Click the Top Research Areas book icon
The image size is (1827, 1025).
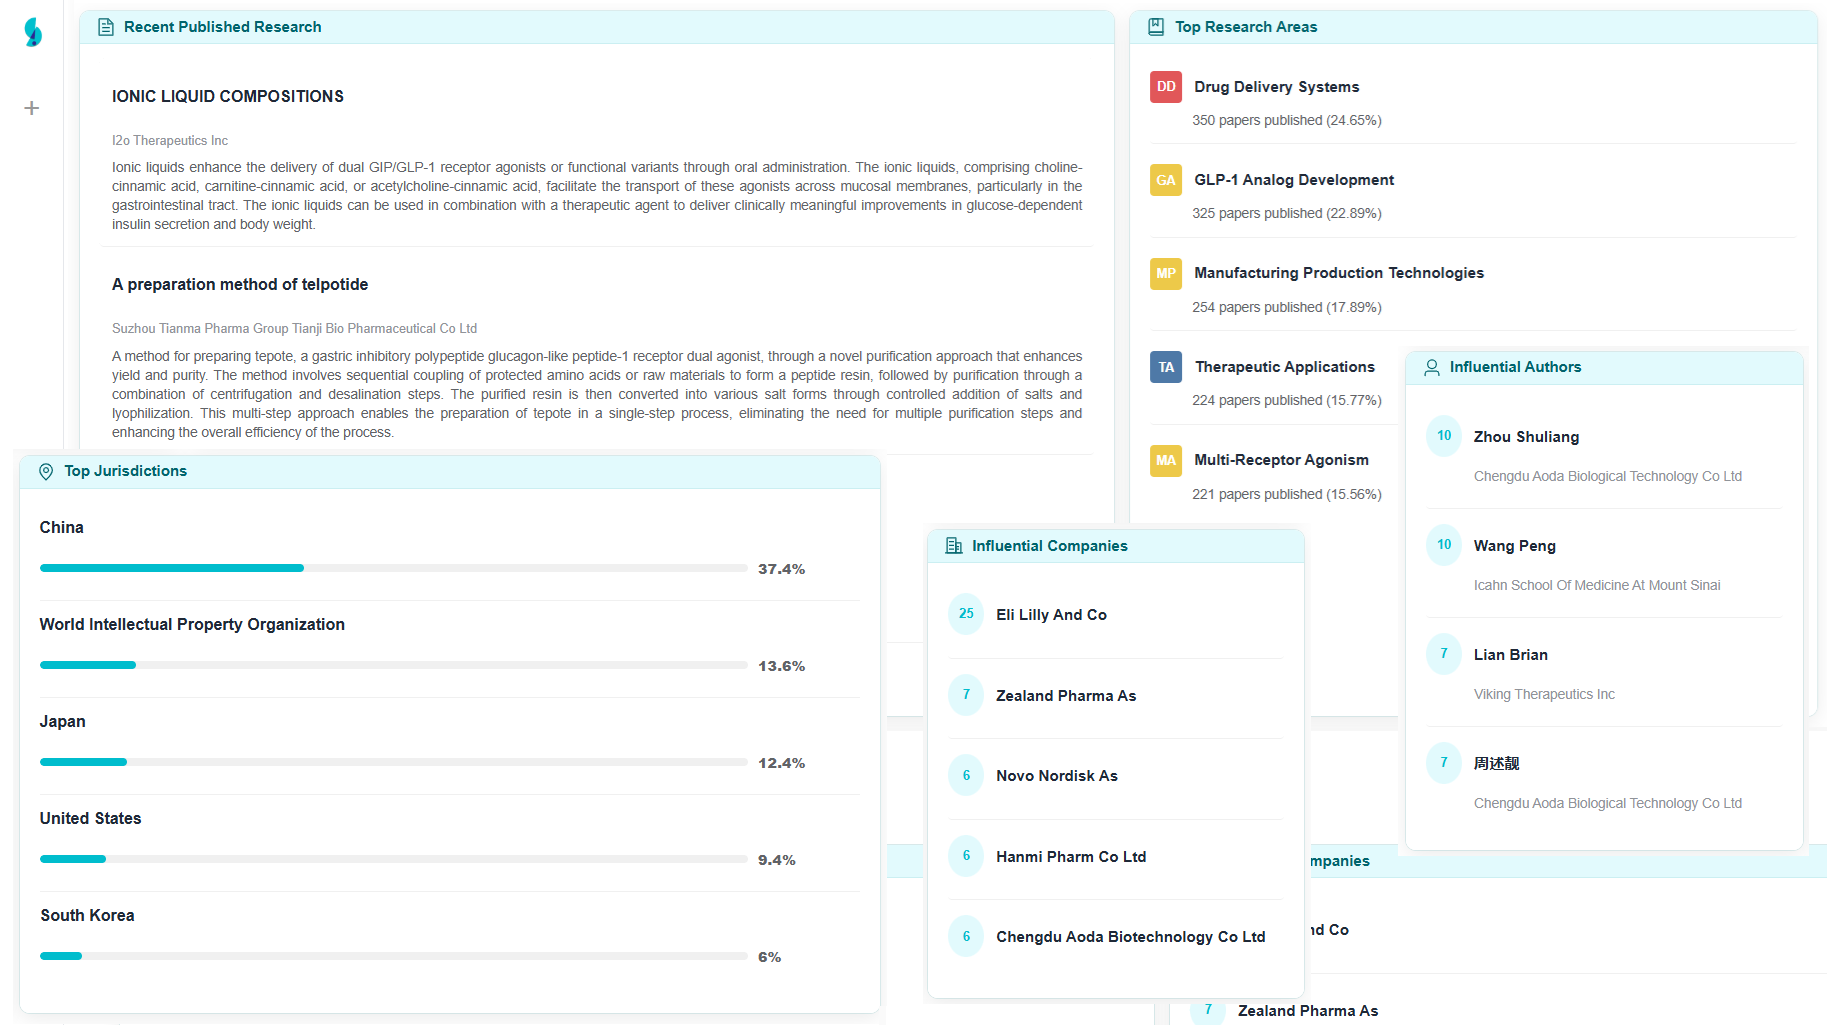[x=1156, y=27]
